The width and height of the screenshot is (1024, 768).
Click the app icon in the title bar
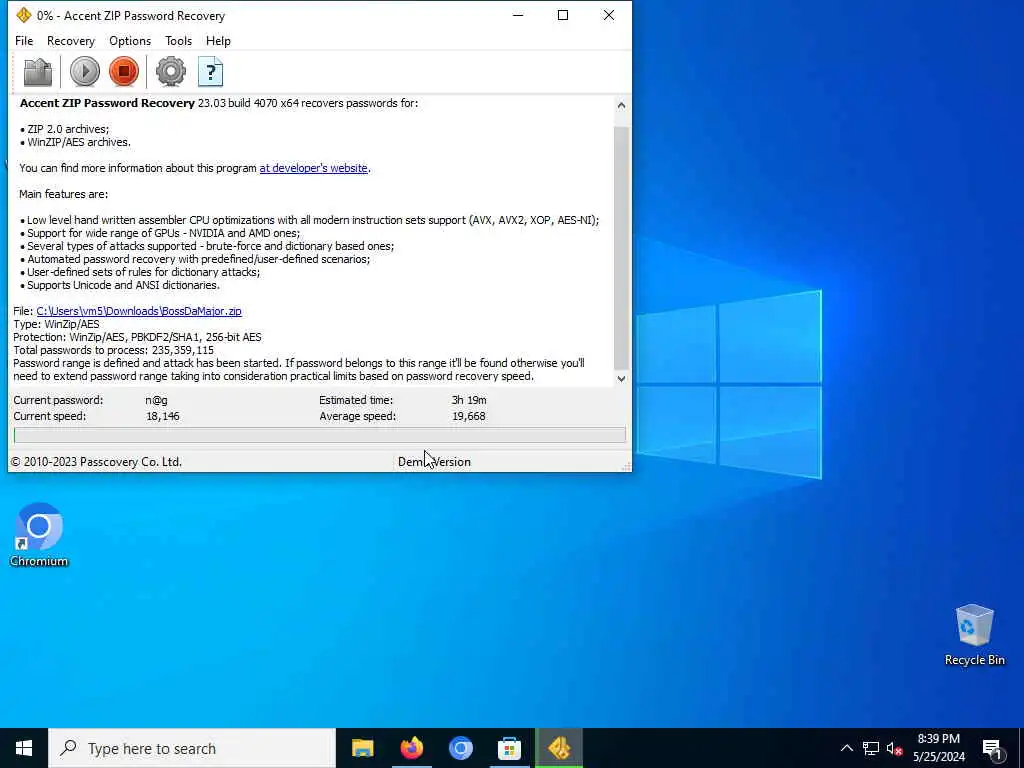[24, 15]
